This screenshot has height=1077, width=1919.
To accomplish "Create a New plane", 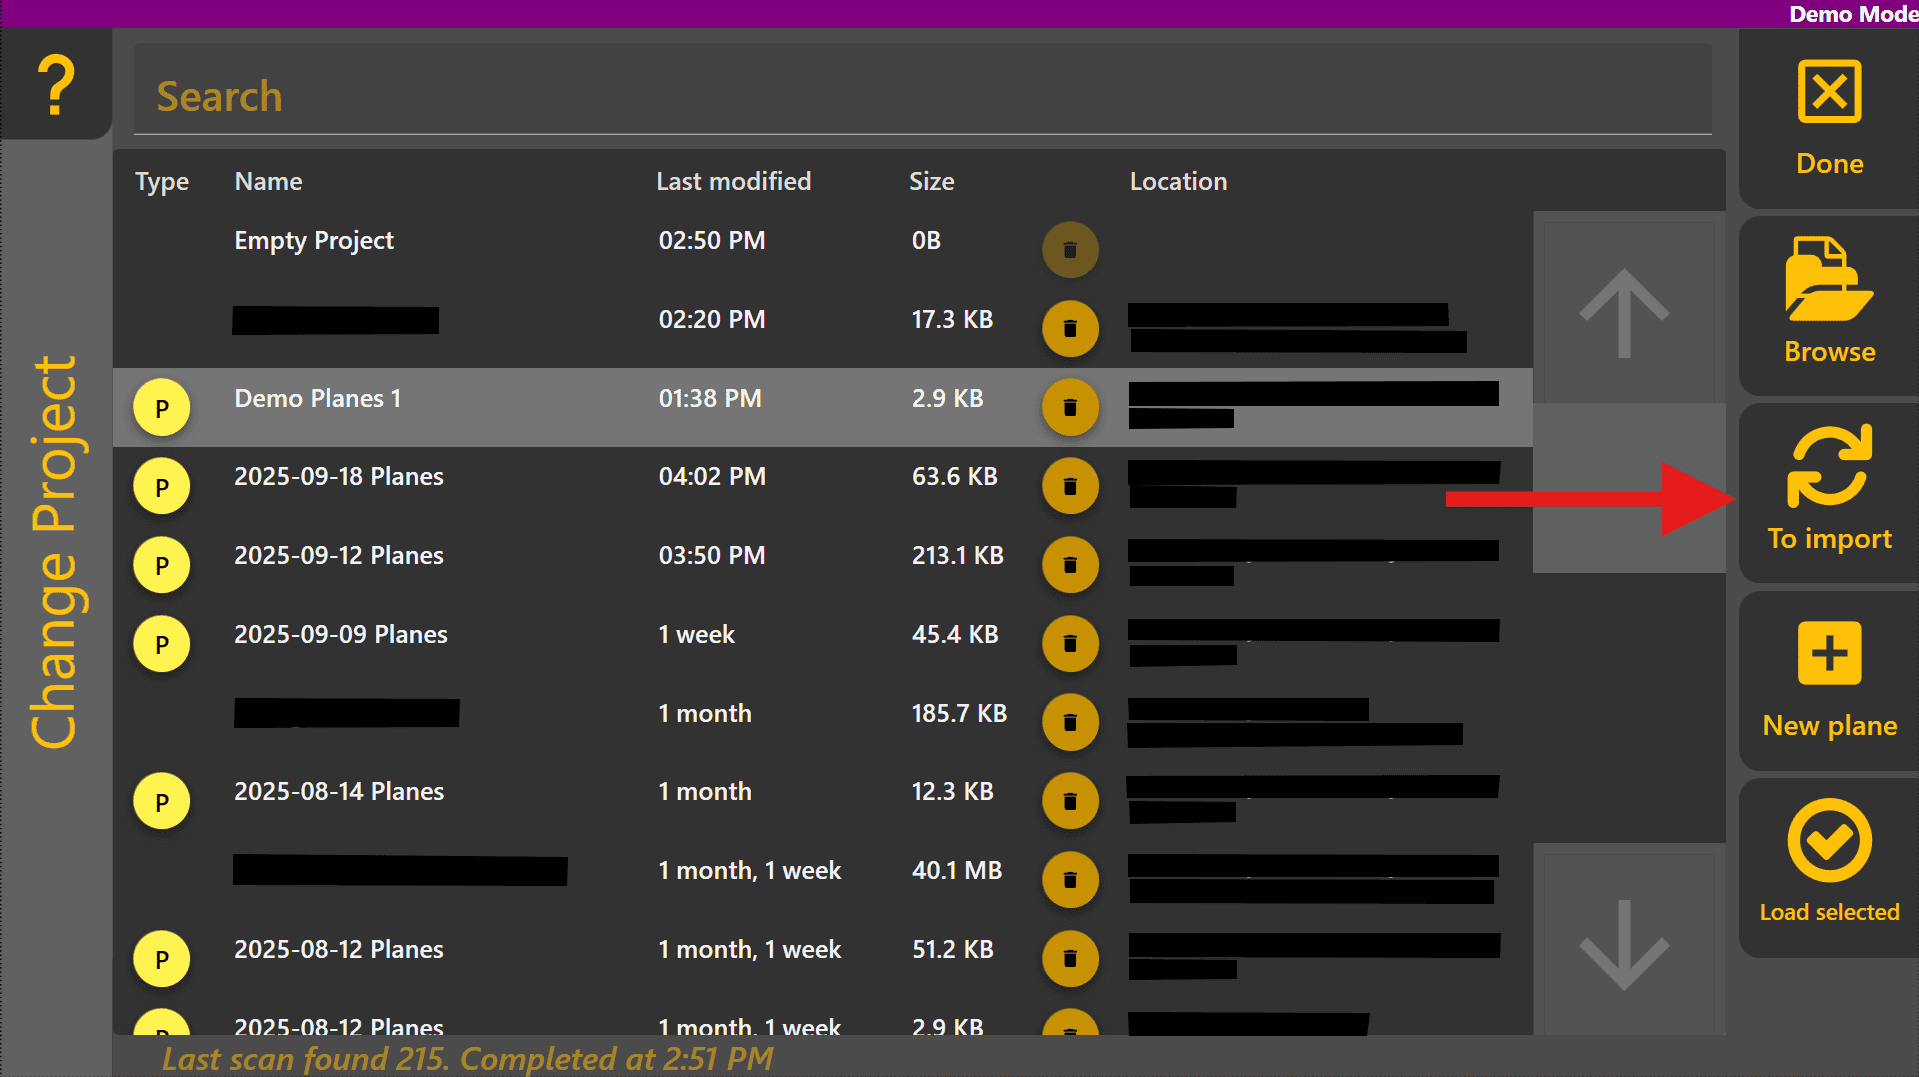I will tap(1828, 680).
